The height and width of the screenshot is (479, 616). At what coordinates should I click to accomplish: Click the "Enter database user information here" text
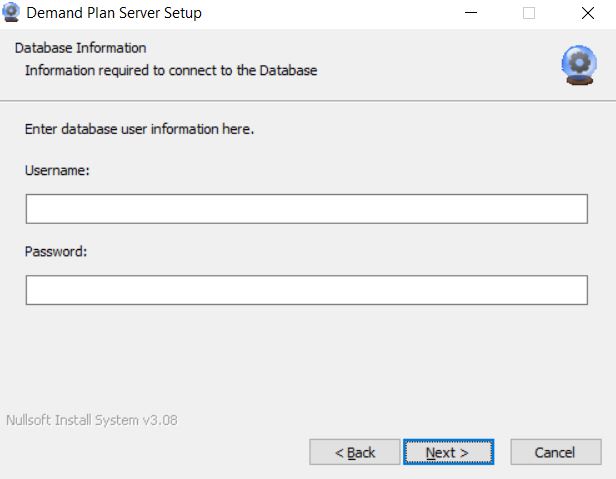(x=139, y=130)
